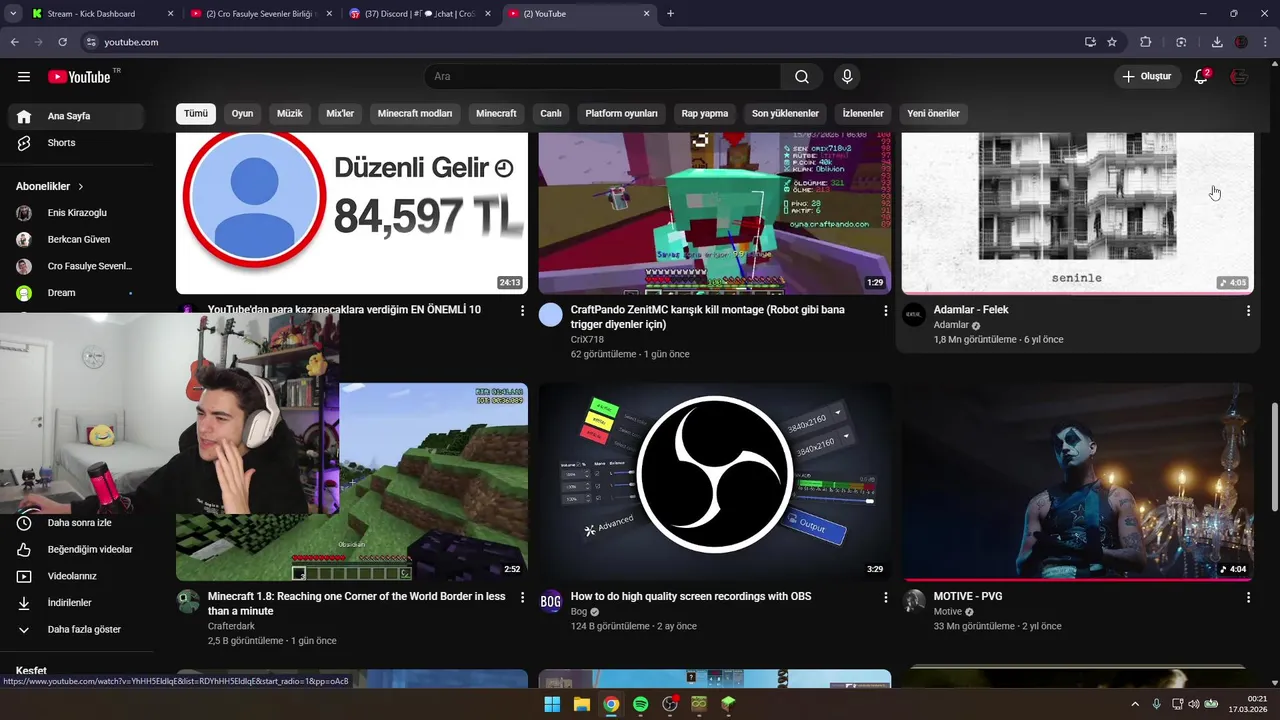
Task: Select the Tümü filter chip
Action: [x=196, y=113]
